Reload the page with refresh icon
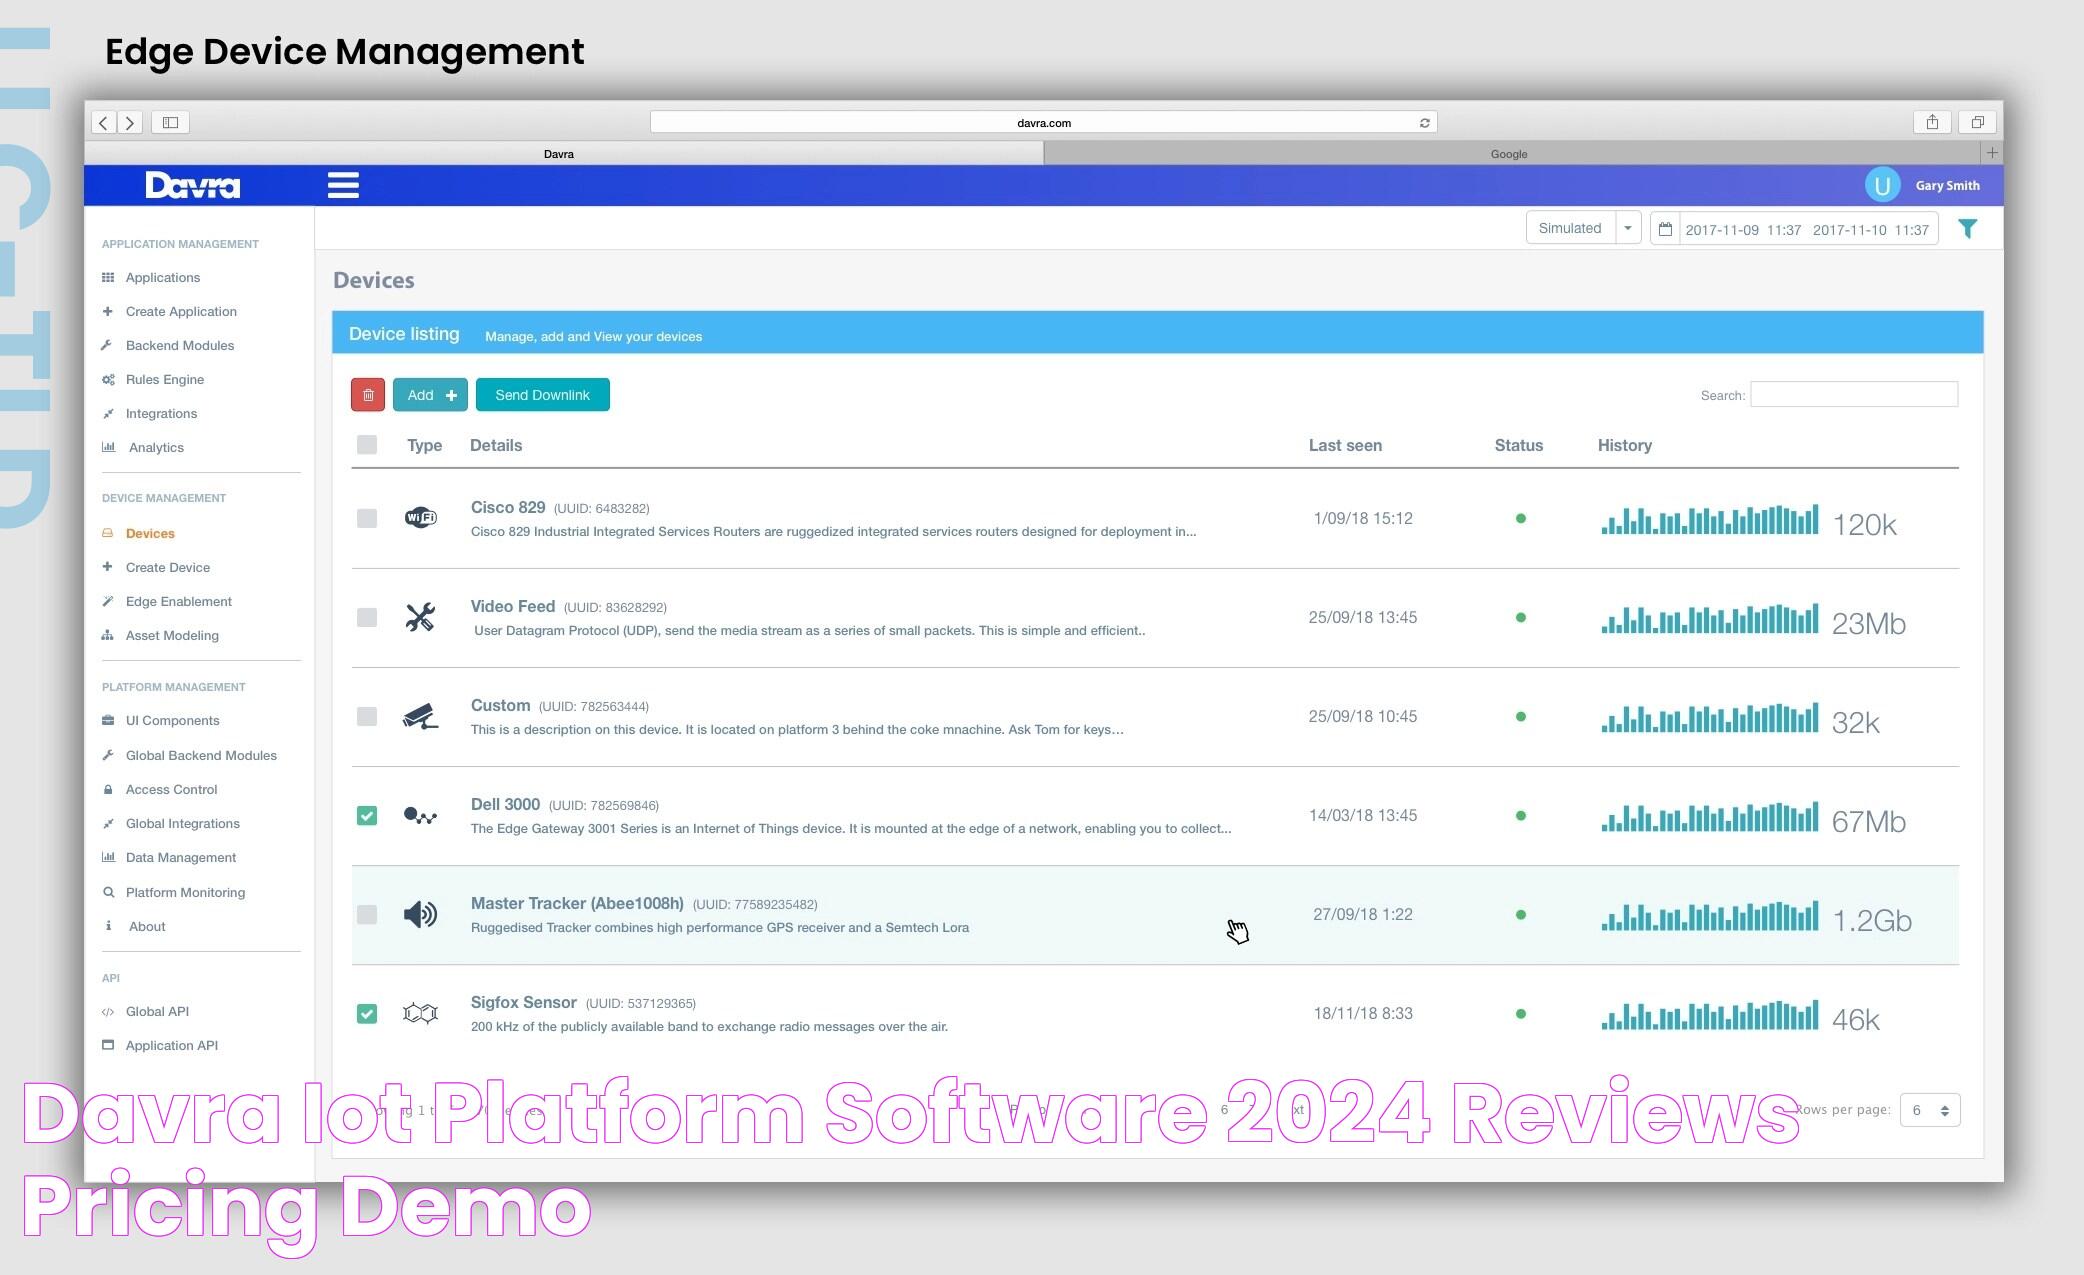Viewport: 2084px width, 1275px height. pos(1424,123)
